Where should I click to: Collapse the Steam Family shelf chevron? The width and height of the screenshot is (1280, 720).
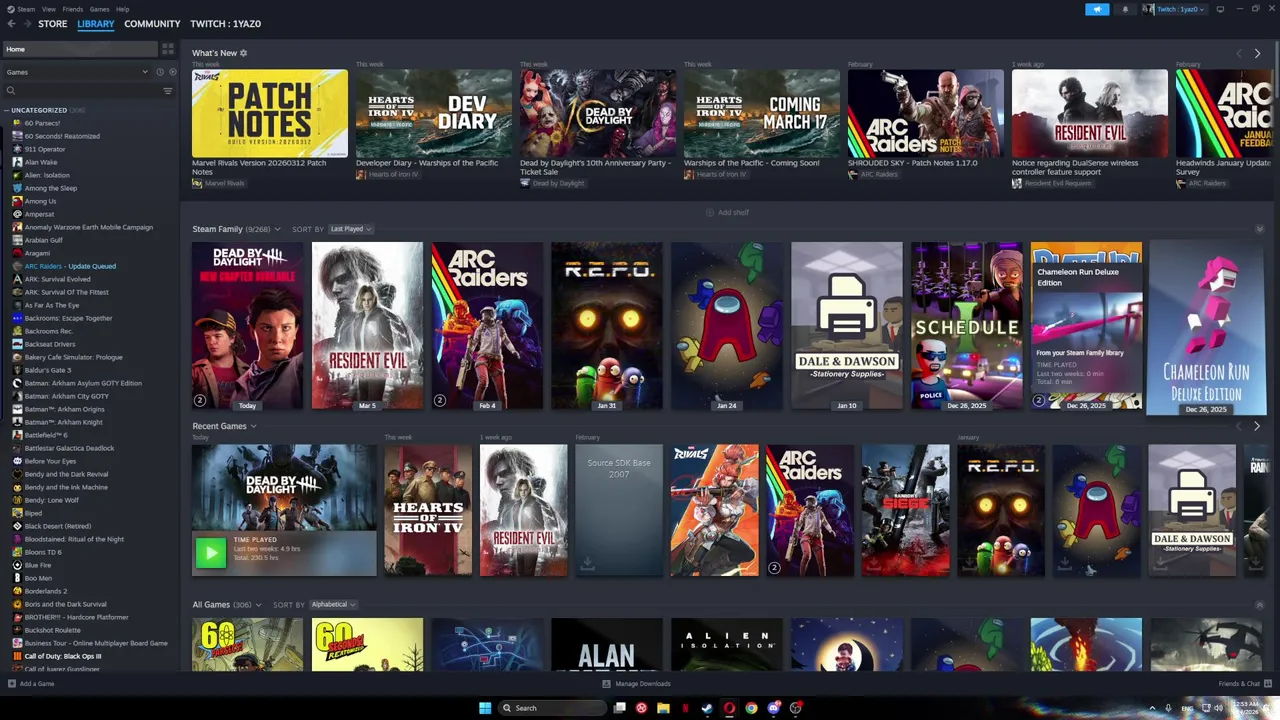tap(1259, 229)
